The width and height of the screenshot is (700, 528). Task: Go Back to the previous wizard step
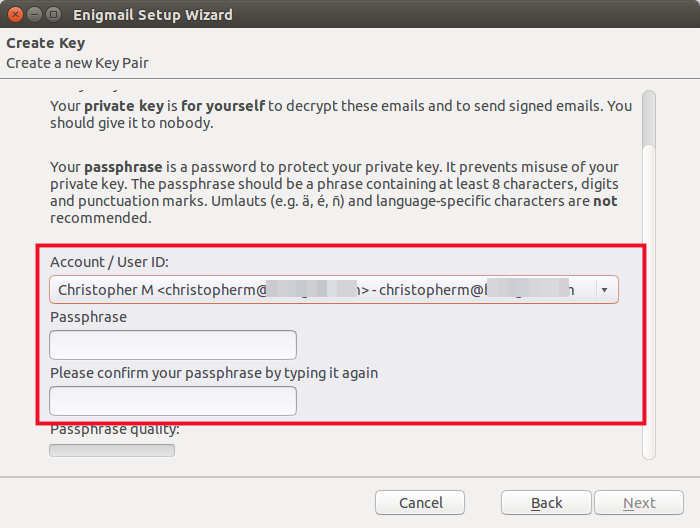546,503
